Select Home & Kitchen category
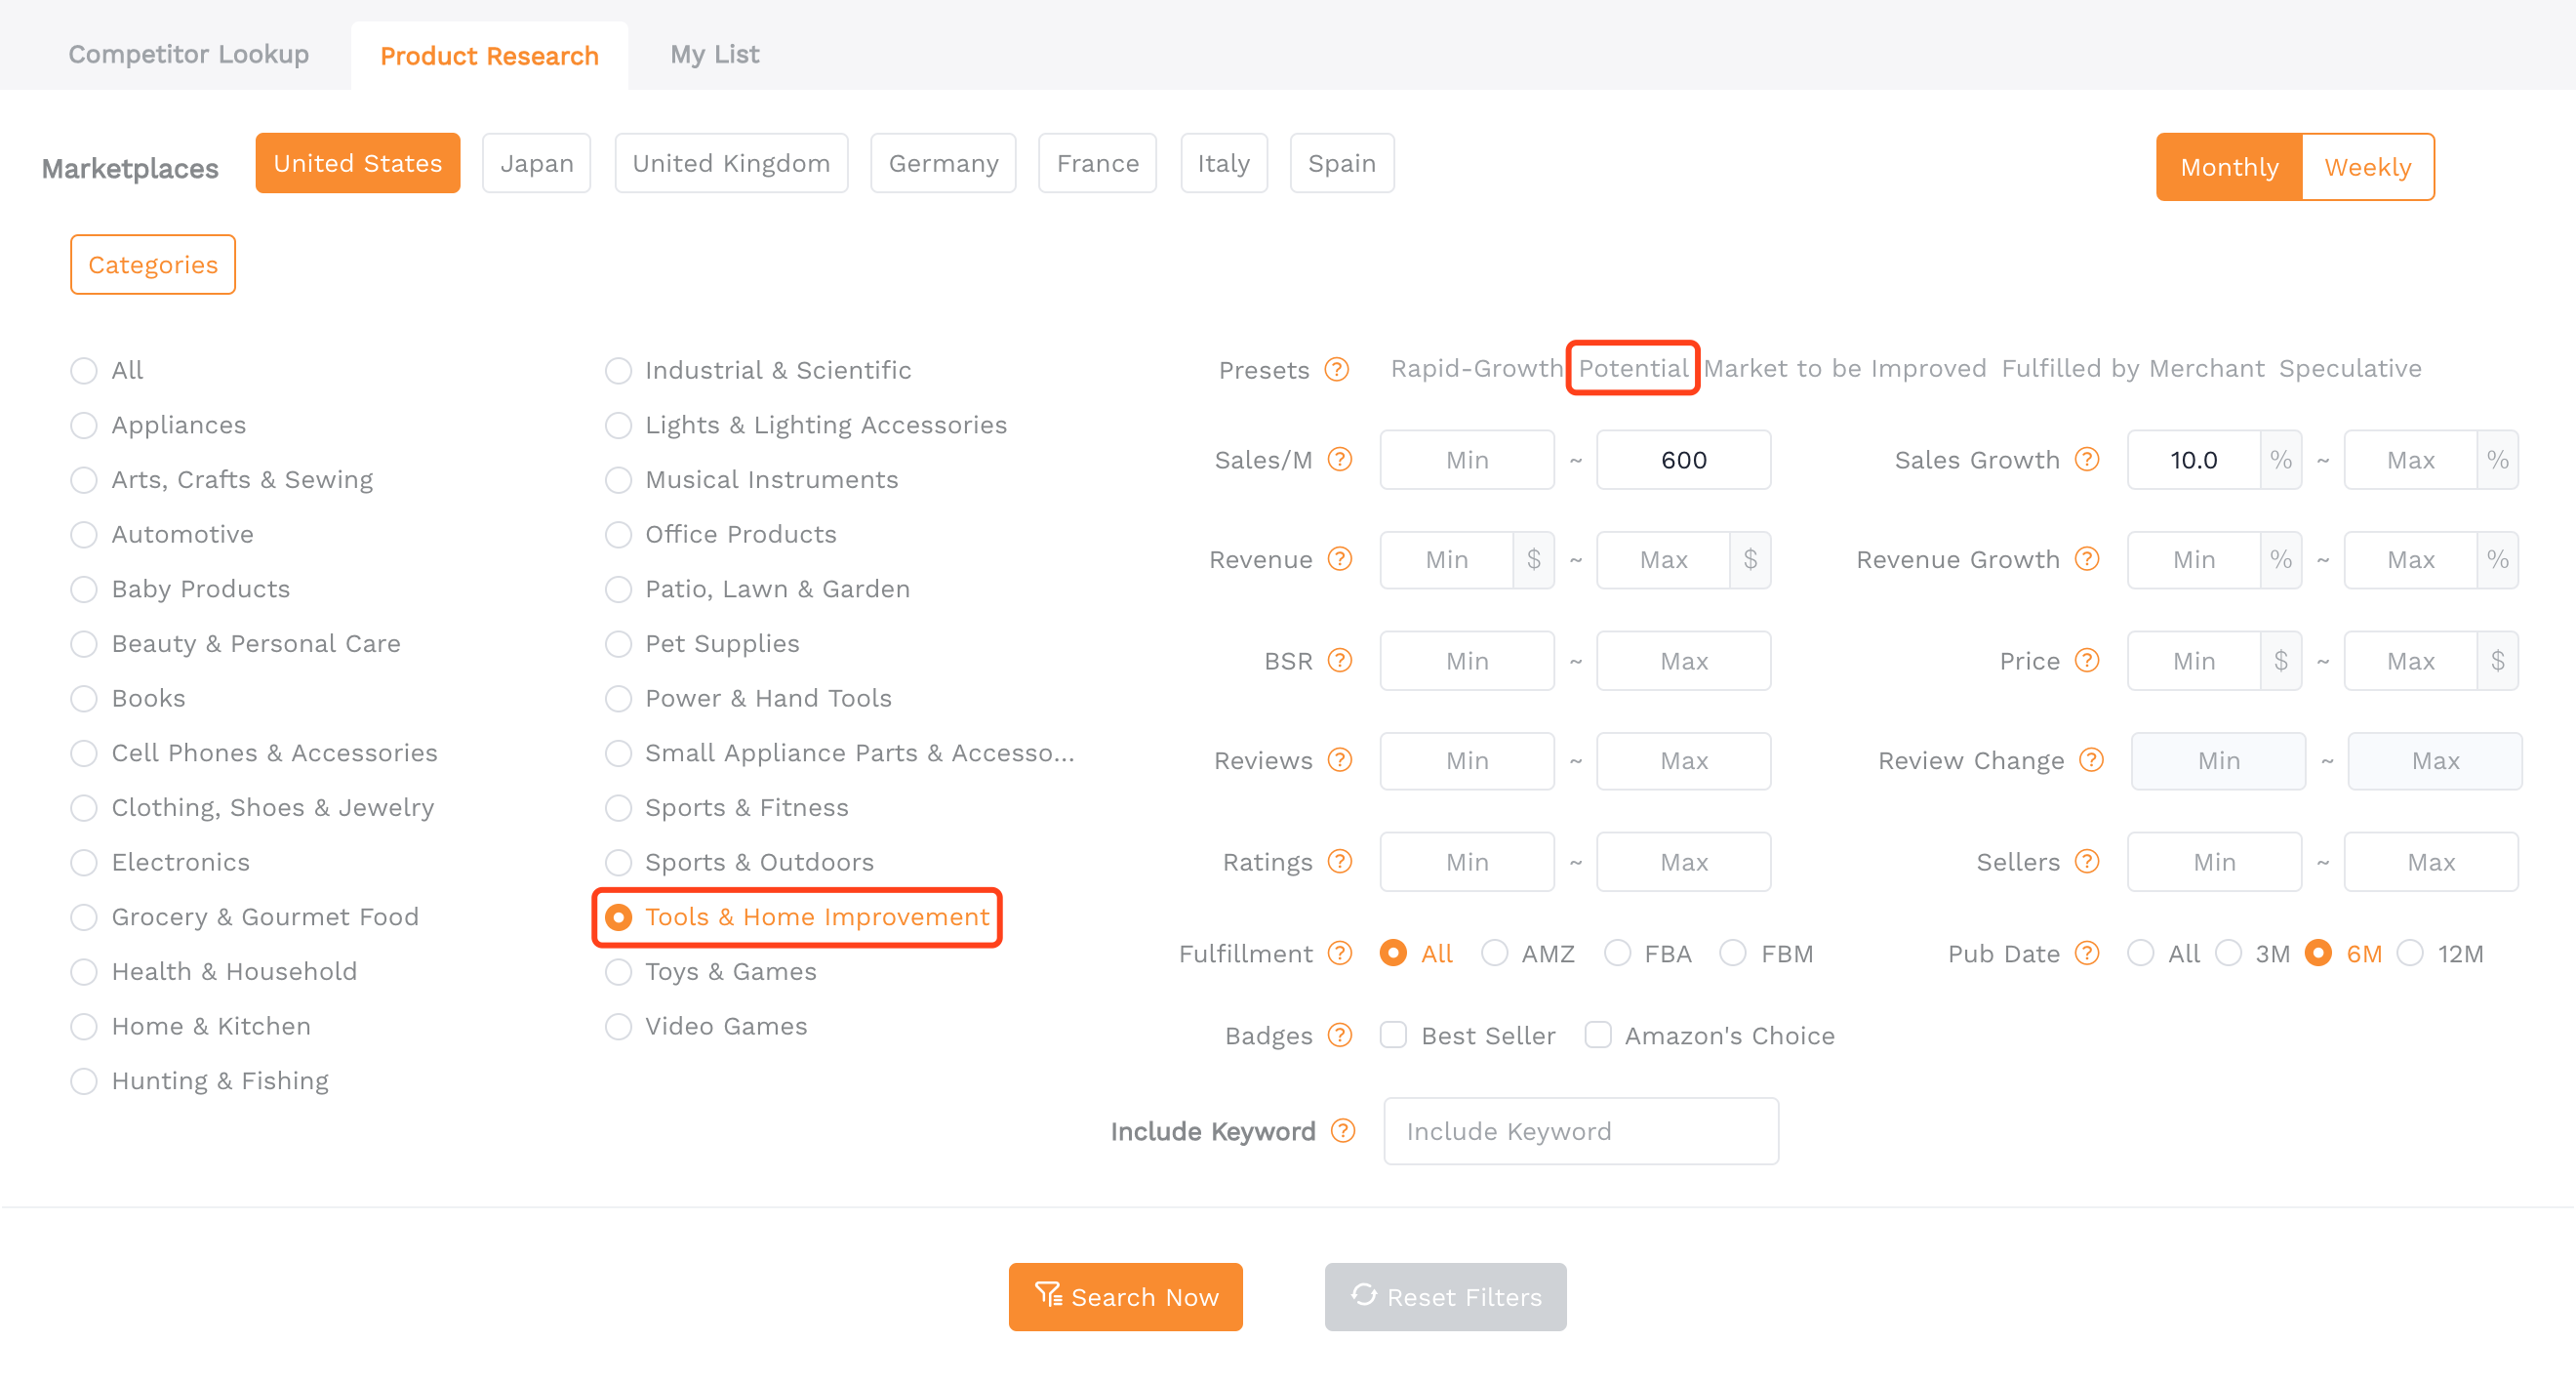 point(84,1027)
